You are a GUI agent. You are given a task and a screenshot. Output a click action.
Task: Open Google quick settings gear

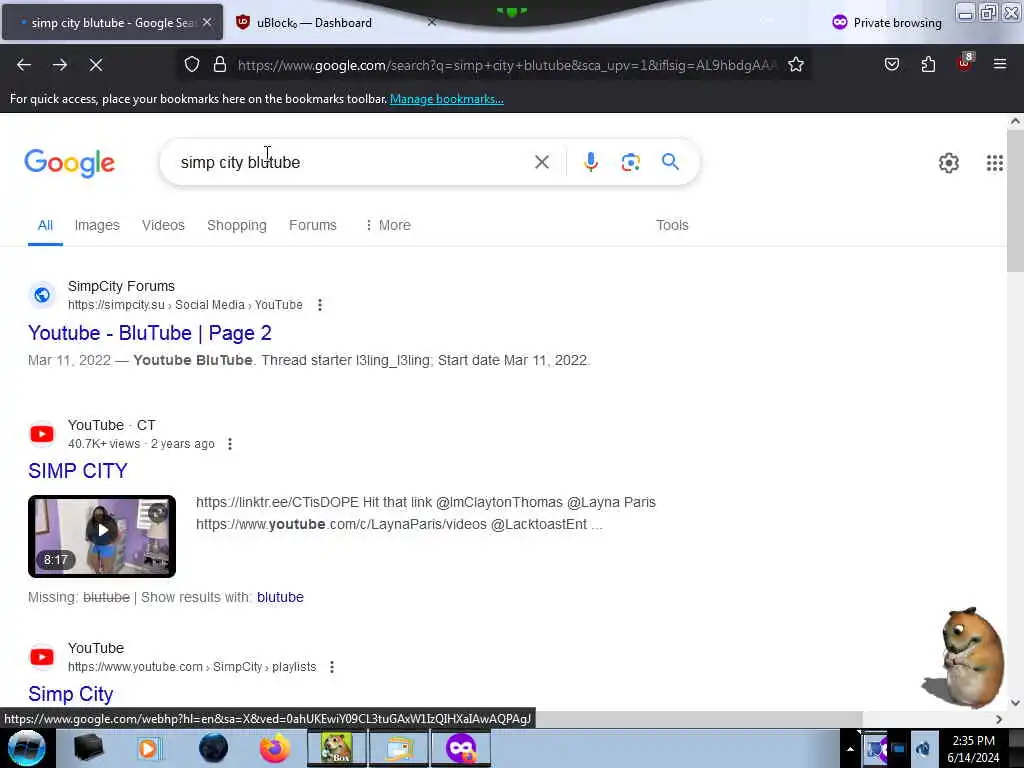pyautogui.click(x=948, y=163)
